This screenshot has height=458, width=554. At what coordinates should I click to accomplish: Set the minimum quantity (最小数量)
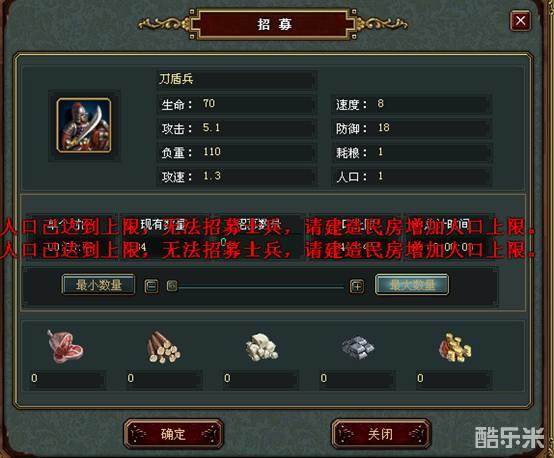coord(98,284)
